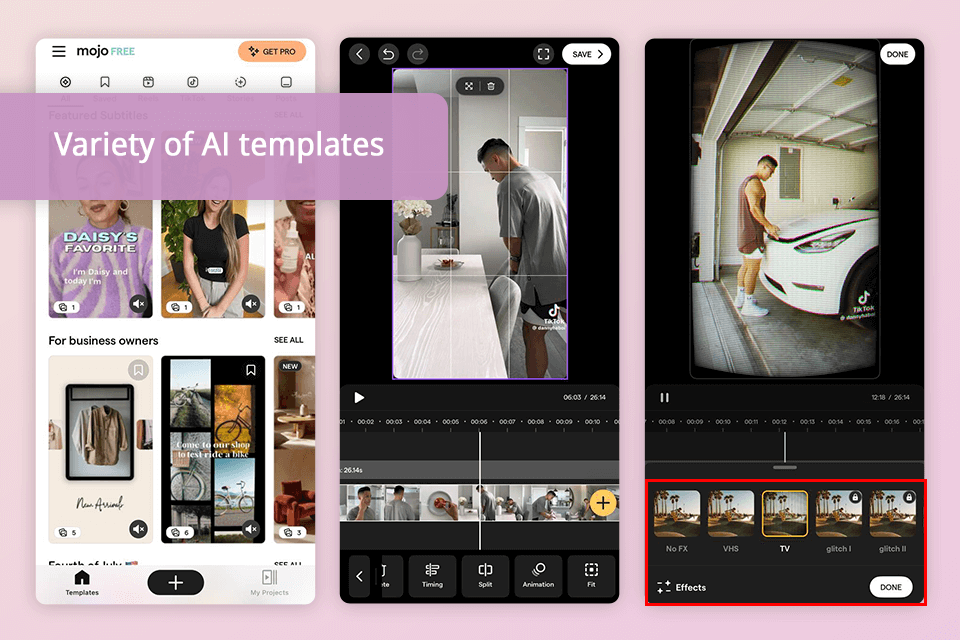Open My Projects tab

[269, 582]
